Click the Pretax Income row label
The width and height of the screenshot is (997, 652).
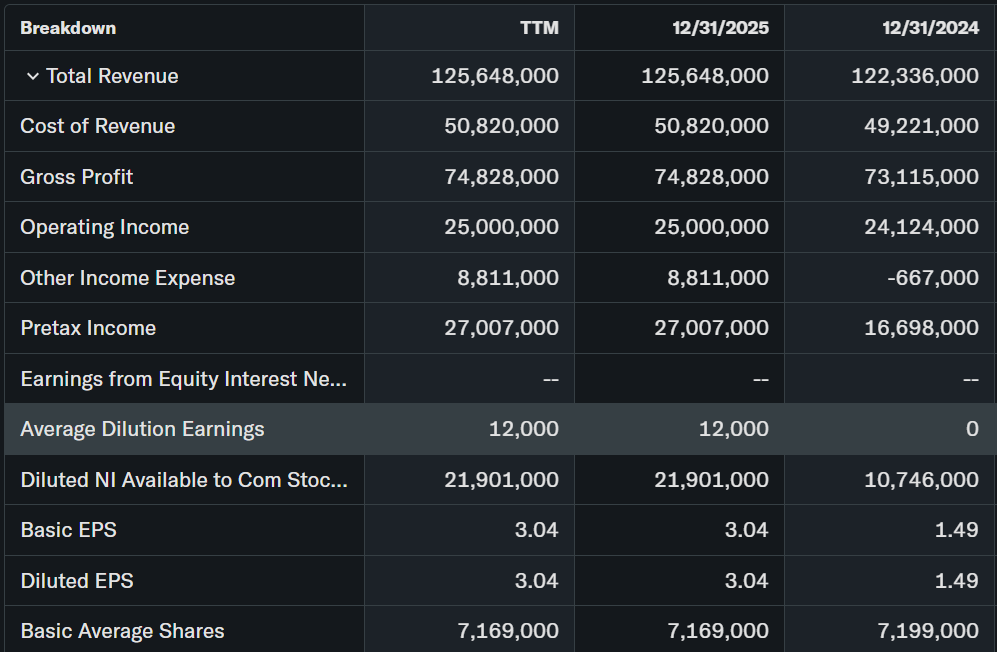click(x=88, y=328)
